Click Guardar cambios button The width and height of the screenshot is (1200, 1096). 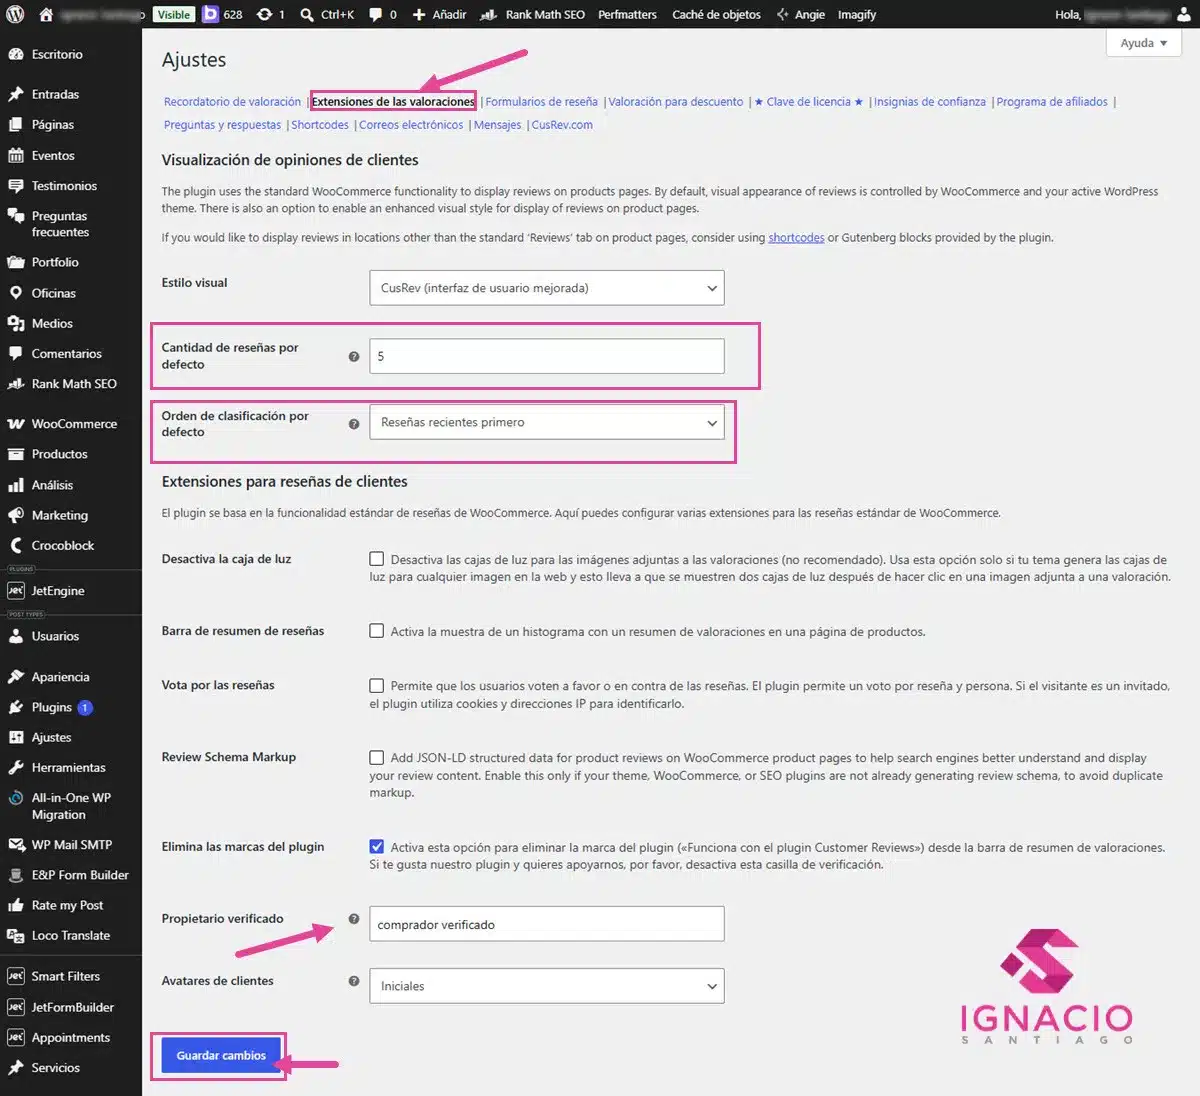pyautogui.click(x=221, y=1055)
